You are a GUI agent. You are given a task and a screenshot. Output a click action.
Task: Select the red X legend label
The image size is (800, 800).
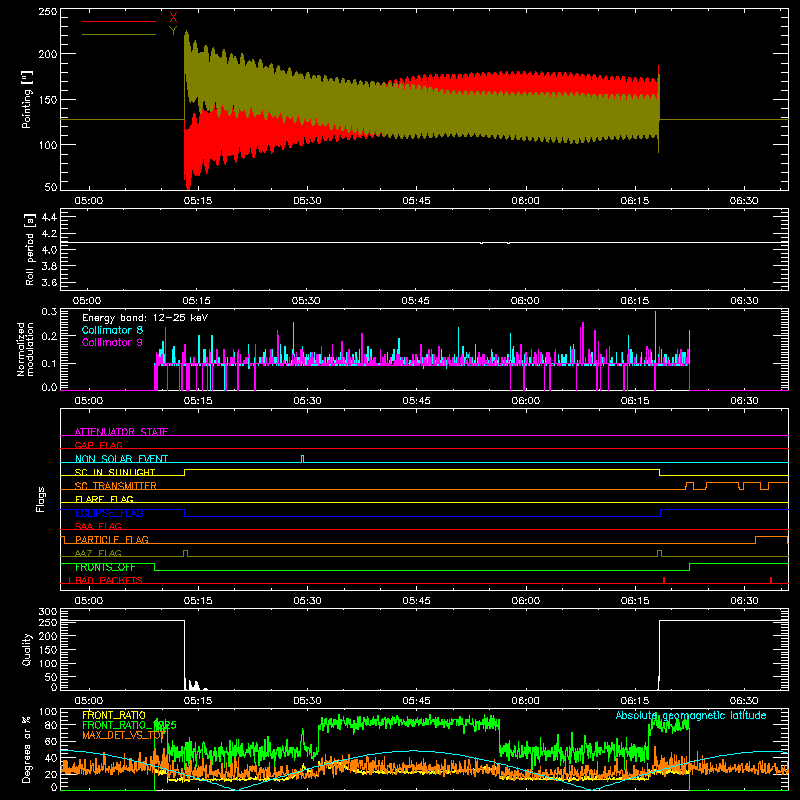point(173,18)
